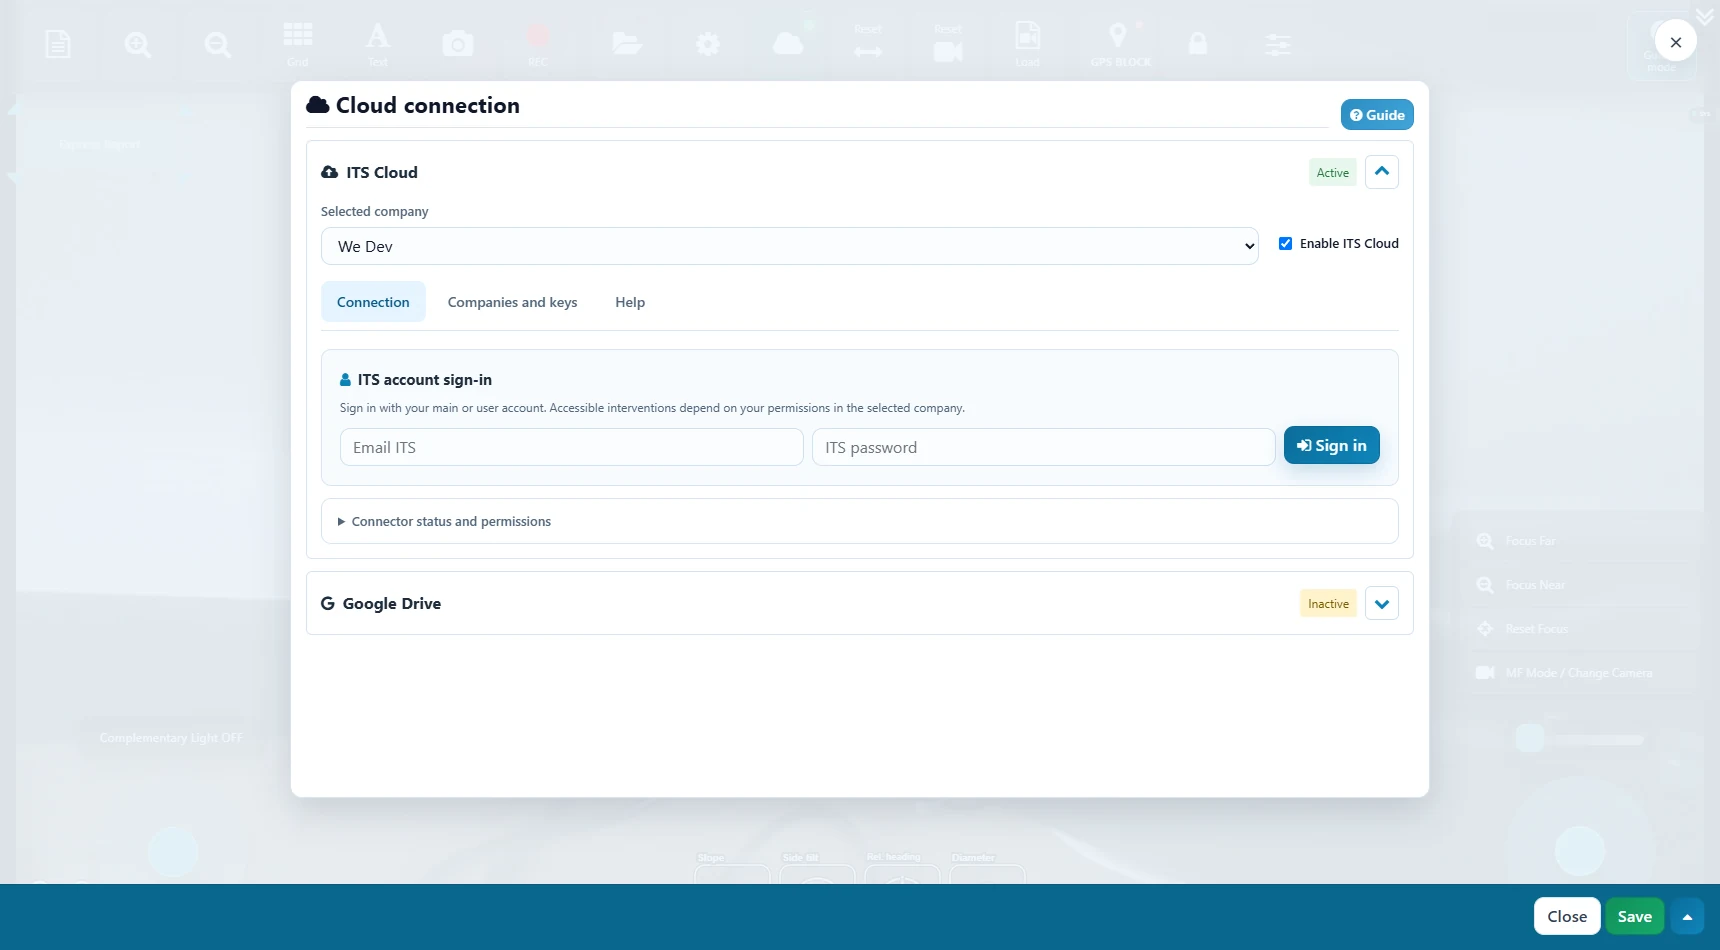Click the Google Drive section title
Viewport: 1720px width, 950px height.
coord(392,604)
